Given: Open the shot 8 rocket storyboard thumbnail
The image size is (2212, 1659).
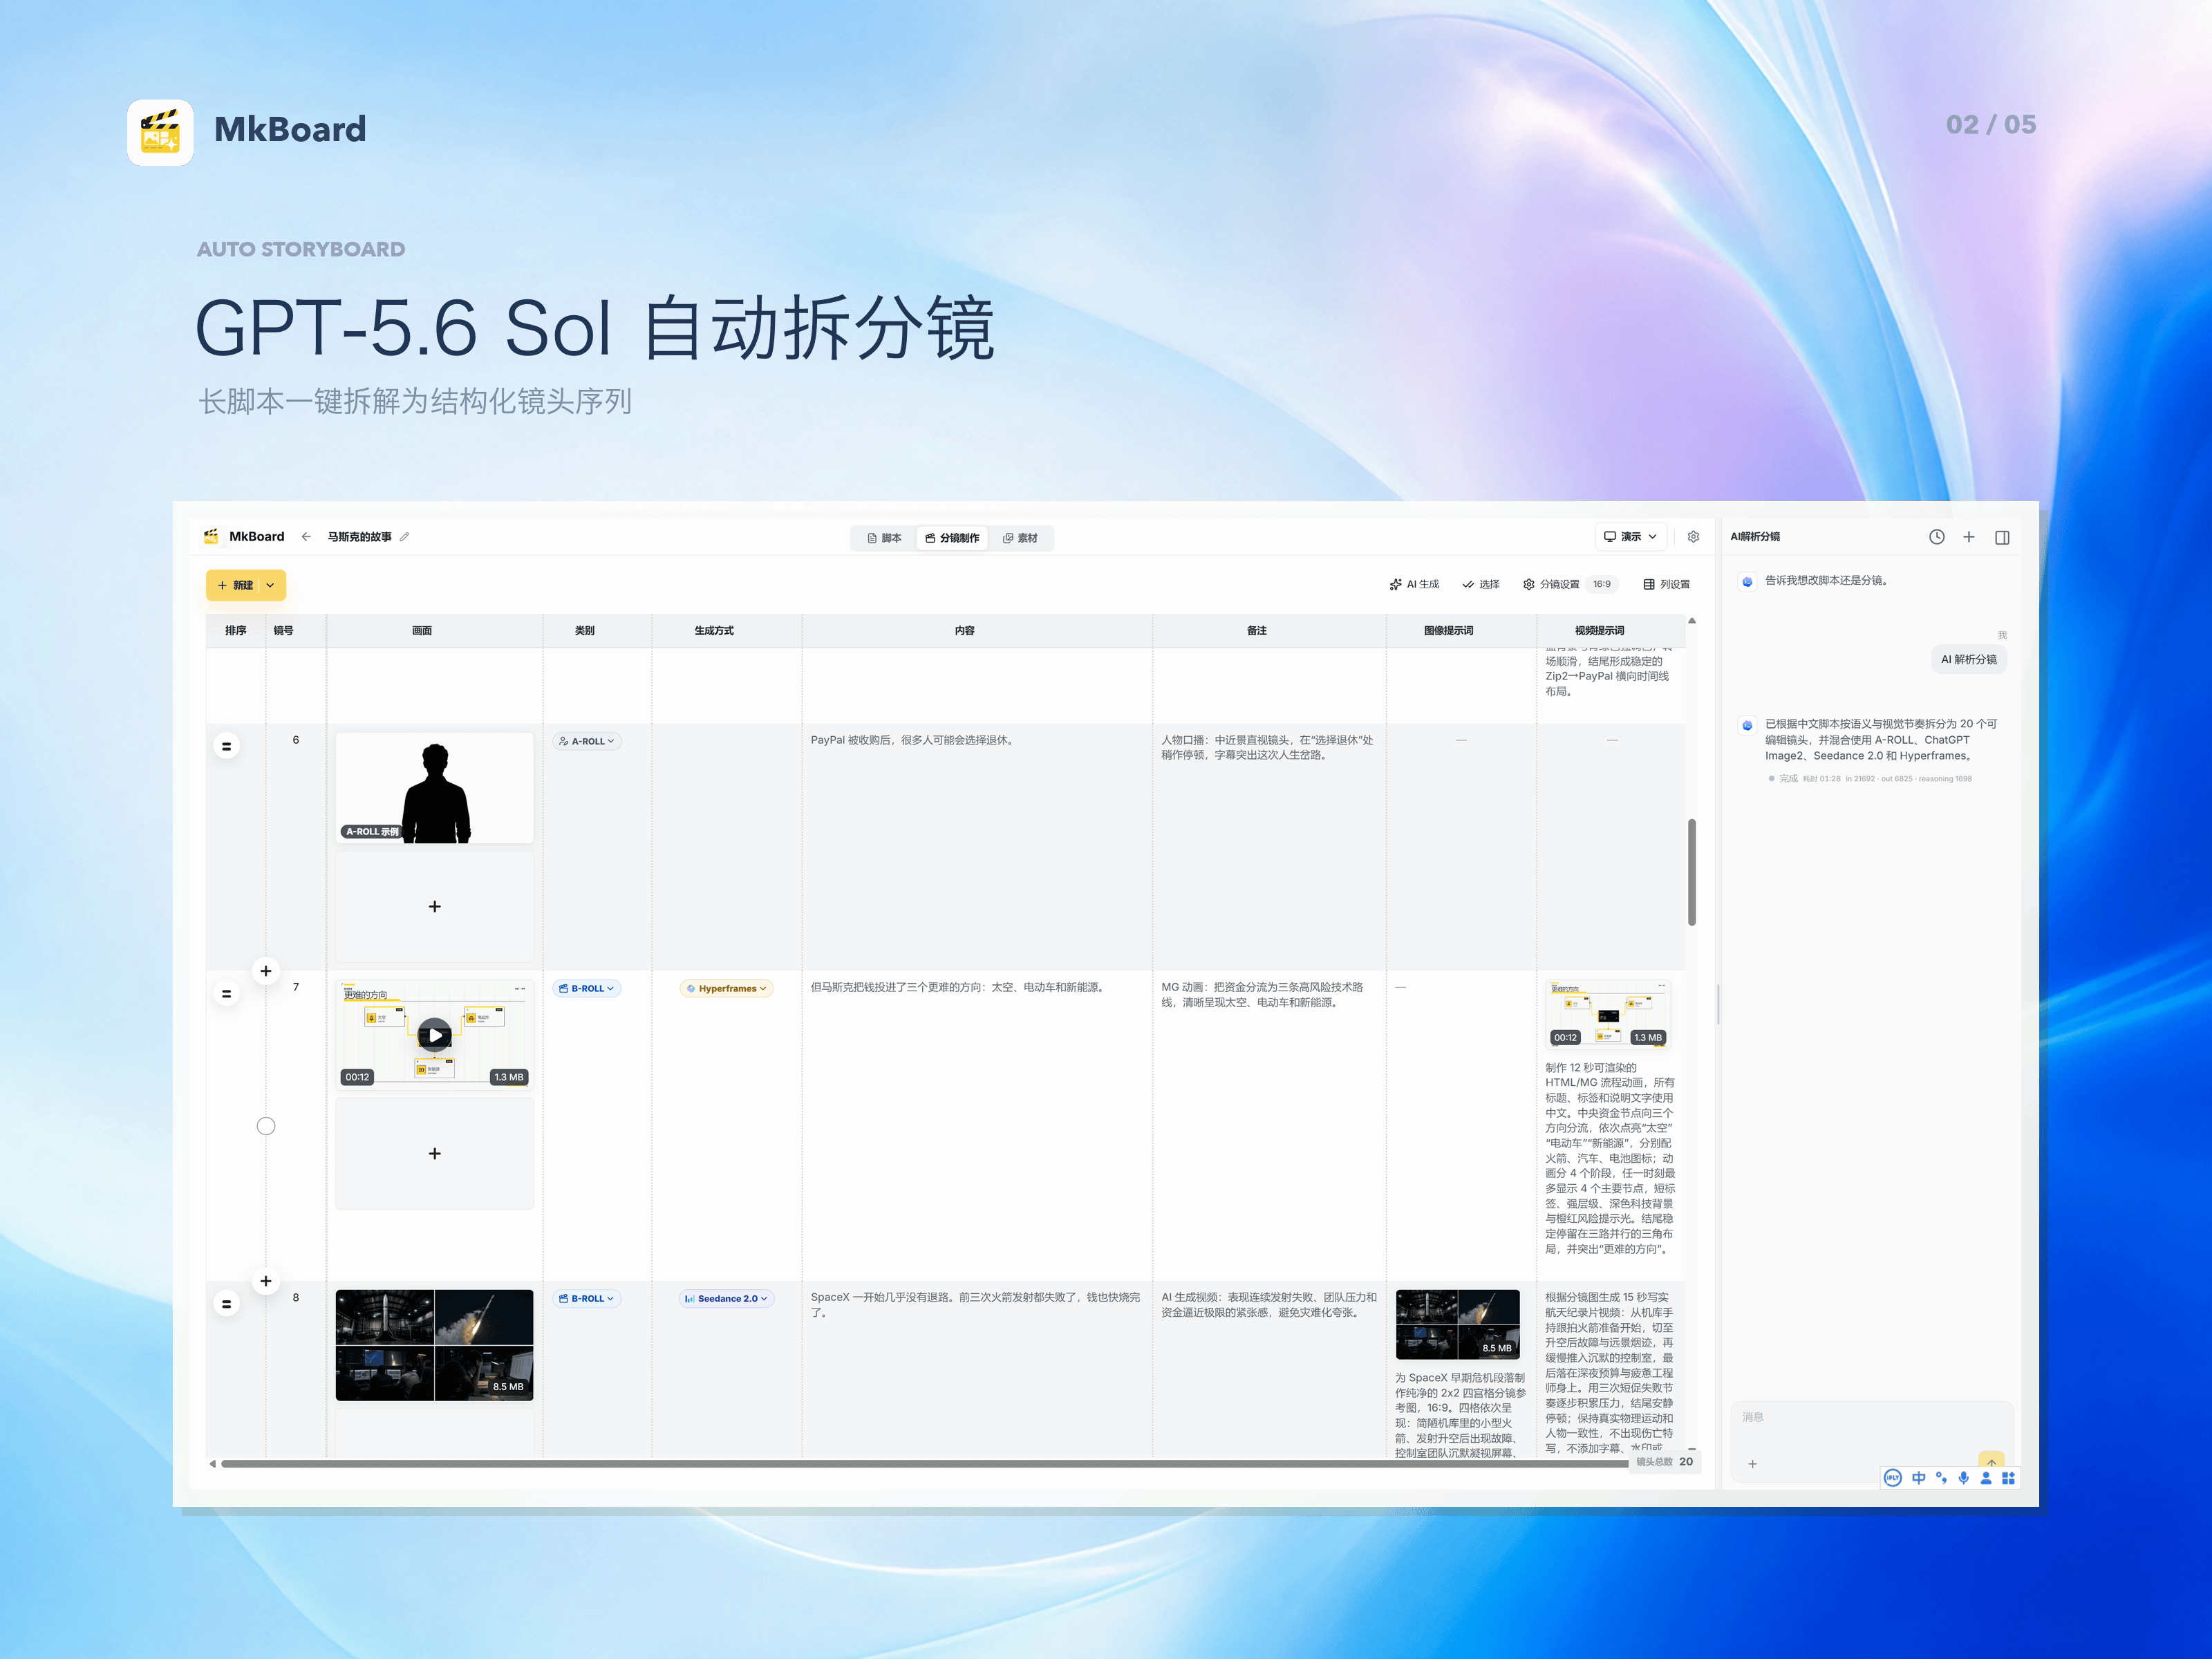Looking at the screenshot, I should click(434, 1345).
